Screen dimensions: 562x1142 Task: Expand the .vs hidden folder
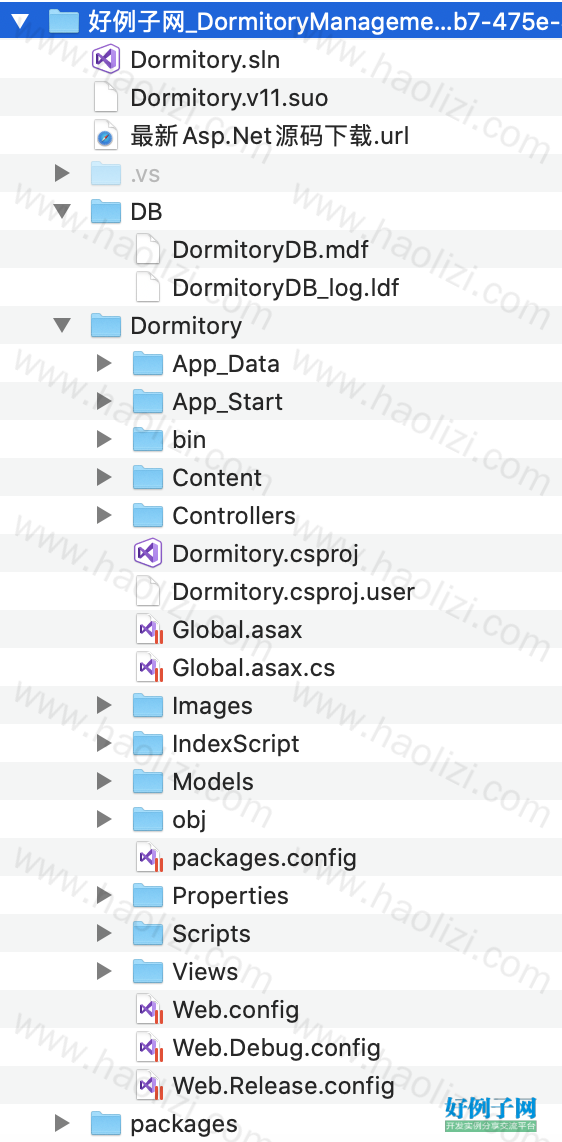(62, 173)
